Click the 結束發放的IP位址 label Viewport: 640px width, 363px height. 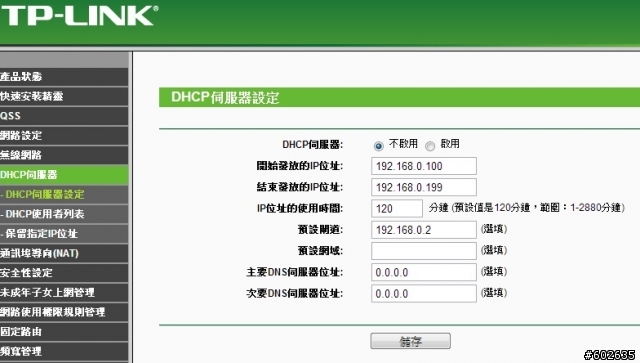coord(300,187)
